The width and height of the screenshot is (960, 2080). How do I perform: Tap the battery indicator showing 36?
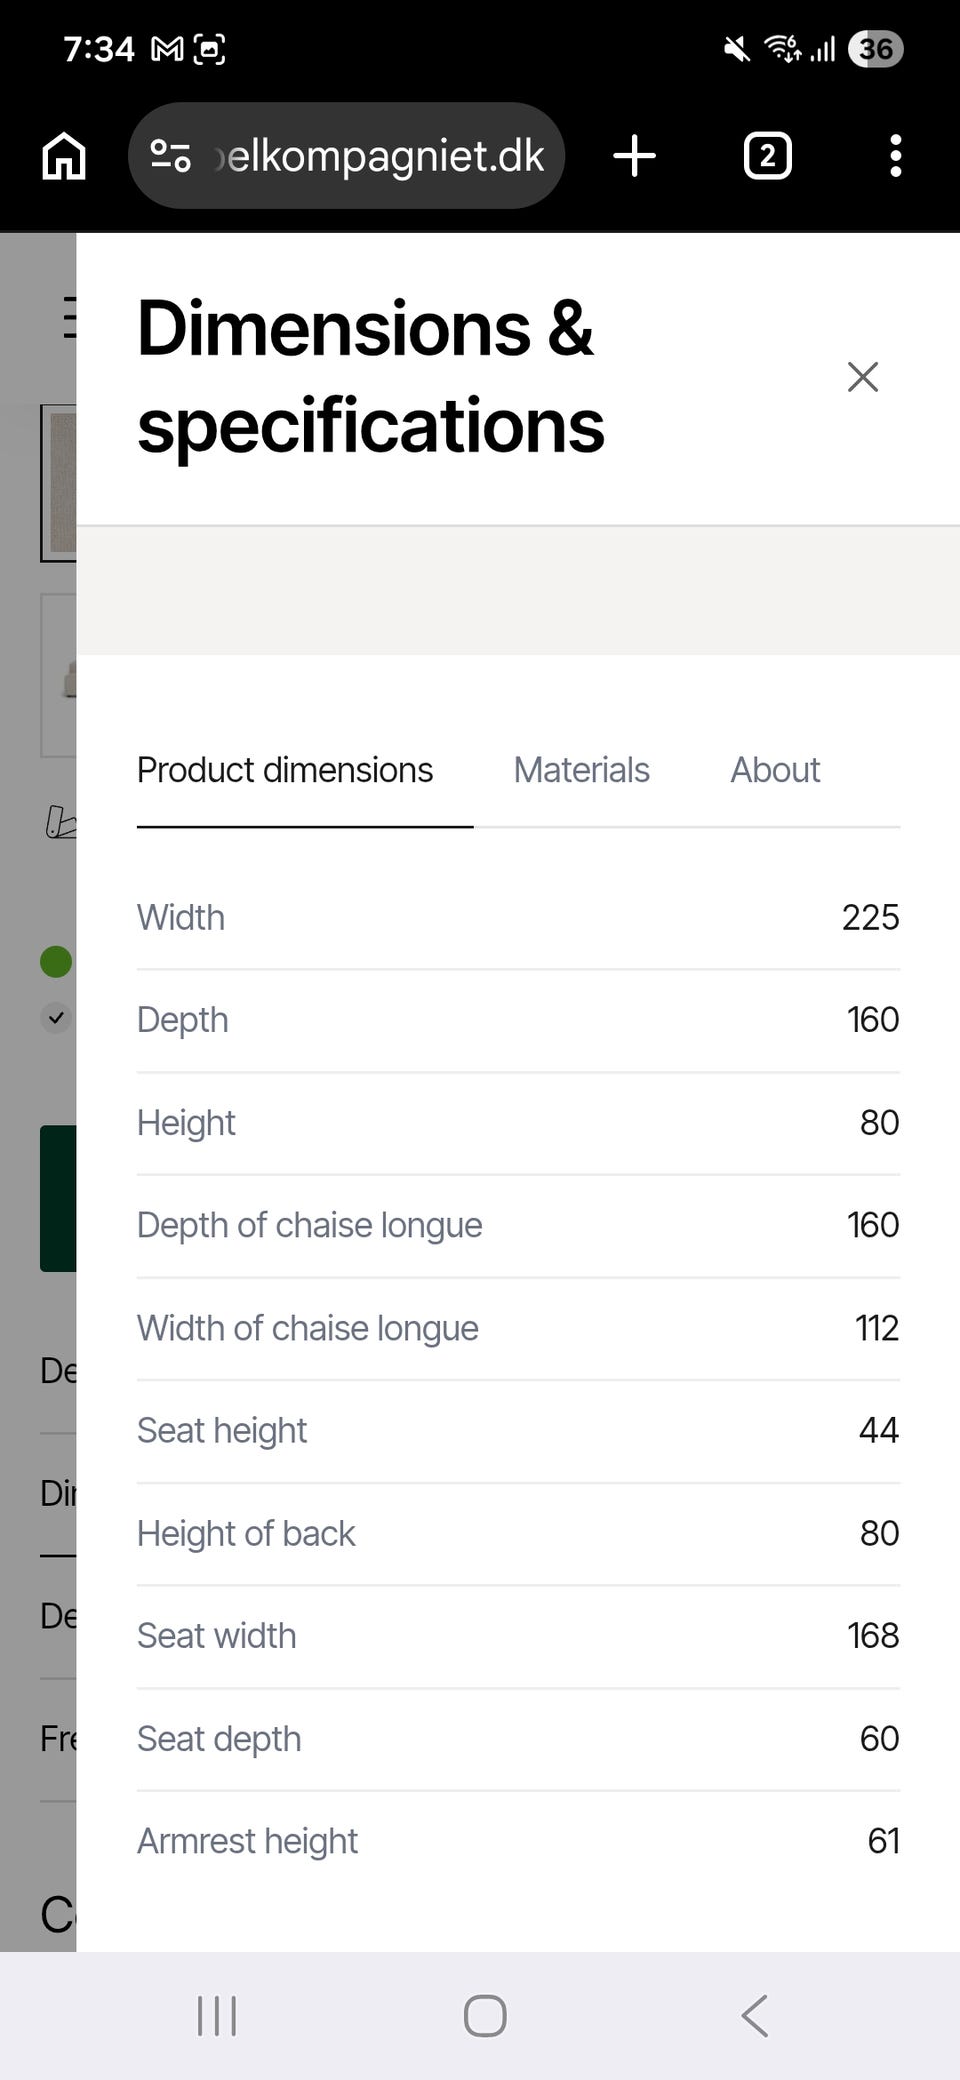875,49
